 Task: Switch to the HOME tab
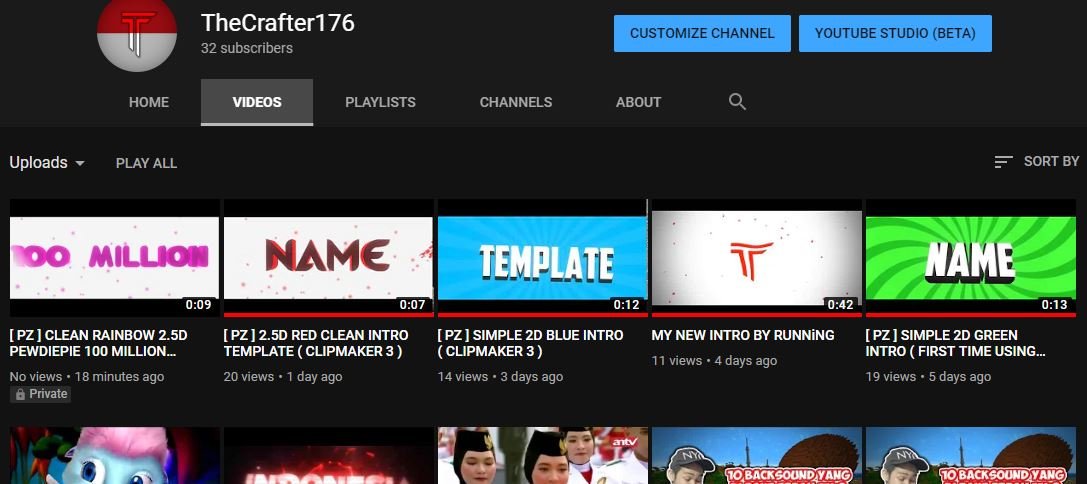coord(148,102)
